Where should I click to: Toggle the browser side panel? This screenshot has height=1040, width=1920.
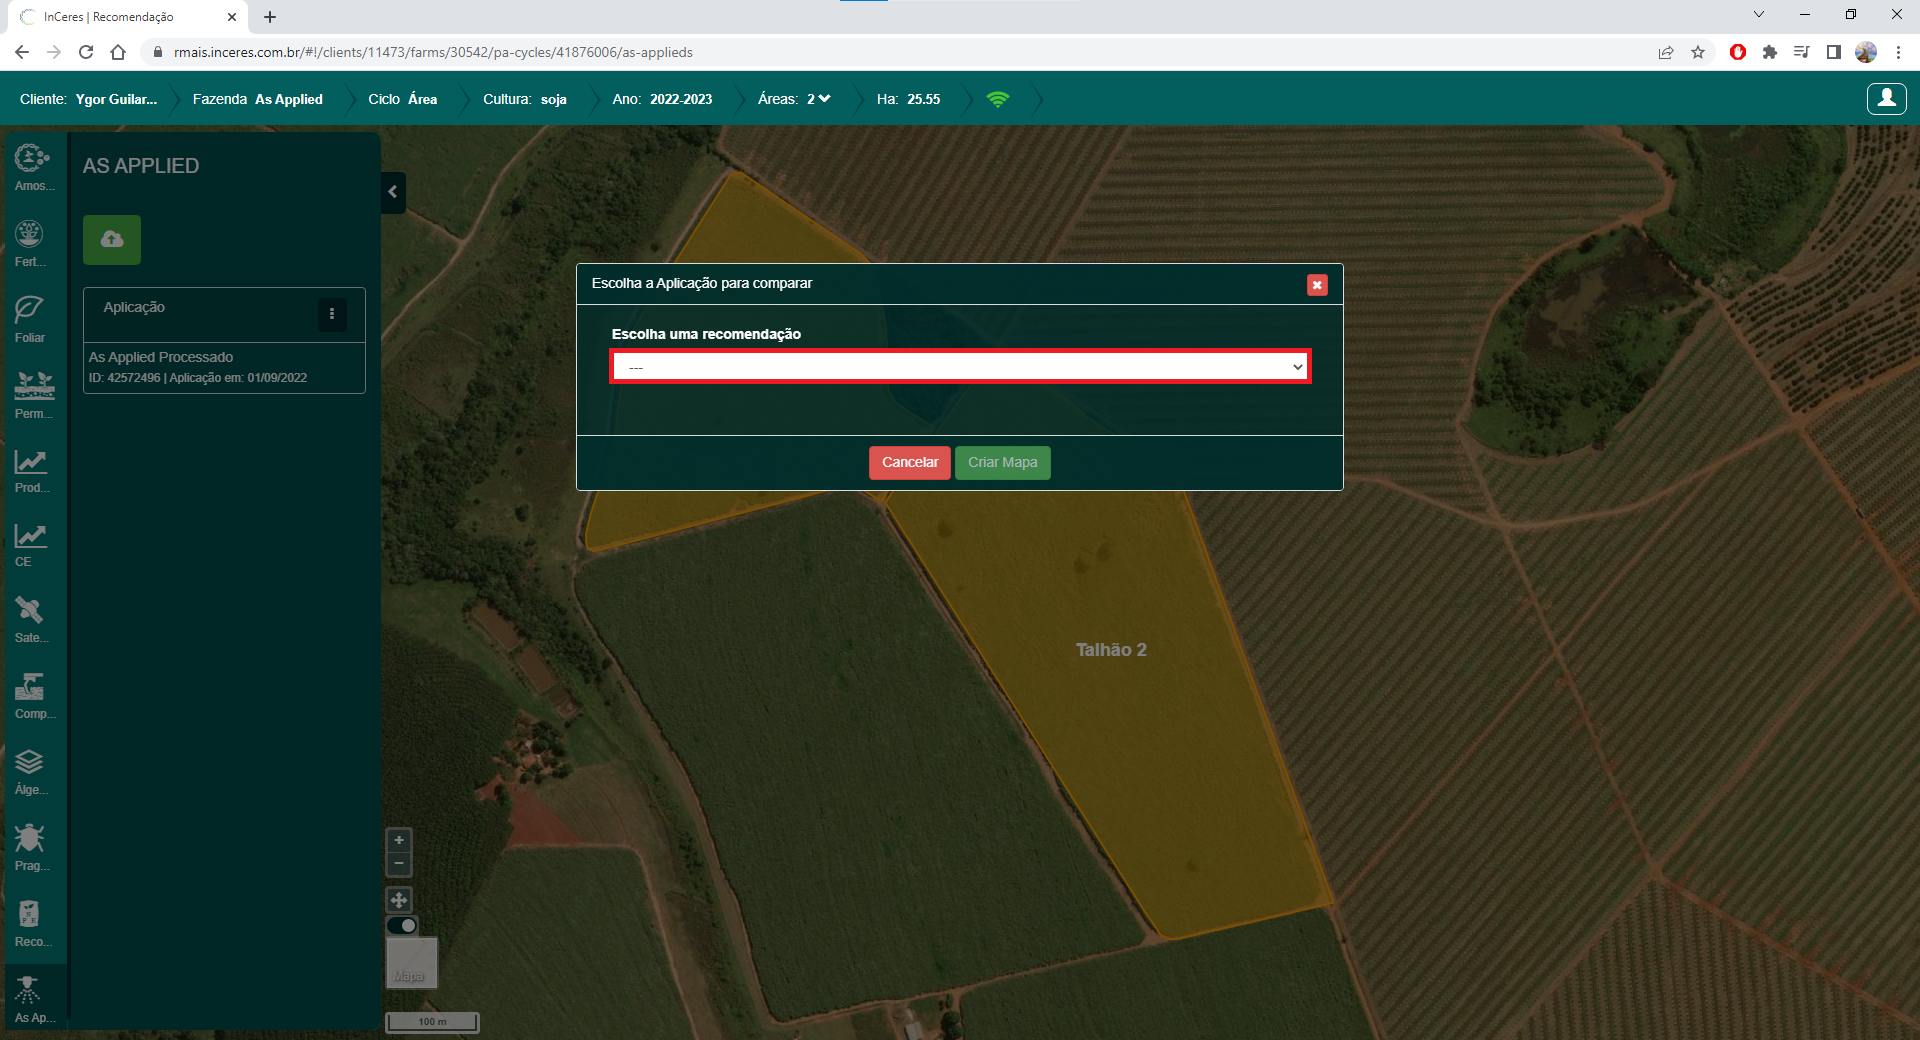(x=1834, y=52)
